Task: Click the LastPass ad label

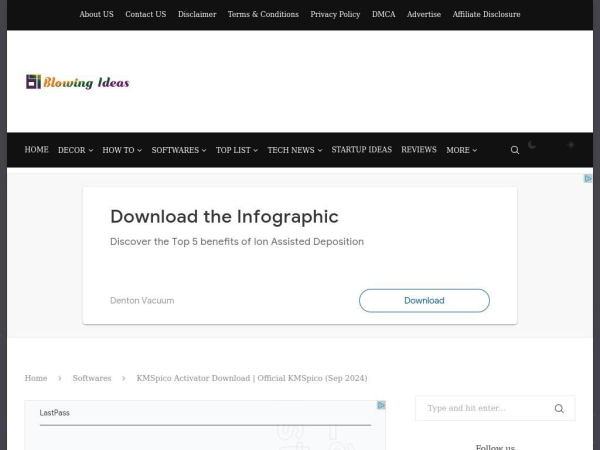Action: click(54, 412)
